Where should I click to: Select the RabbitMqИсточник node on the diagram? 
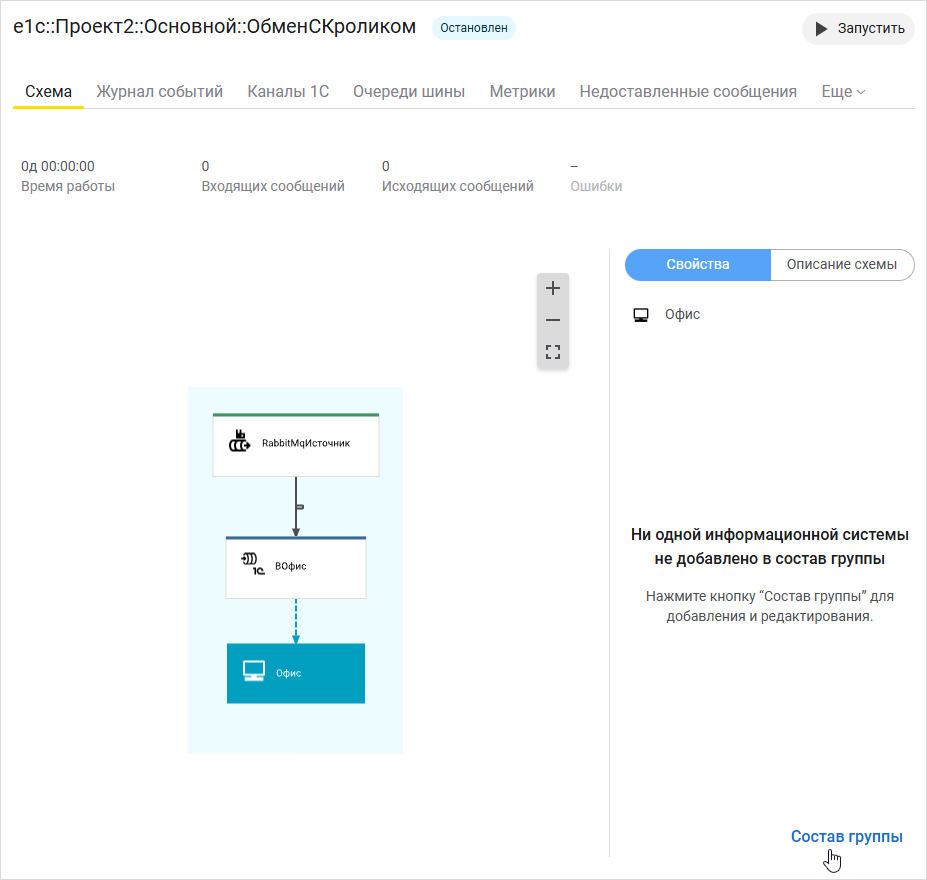[295, 442]
